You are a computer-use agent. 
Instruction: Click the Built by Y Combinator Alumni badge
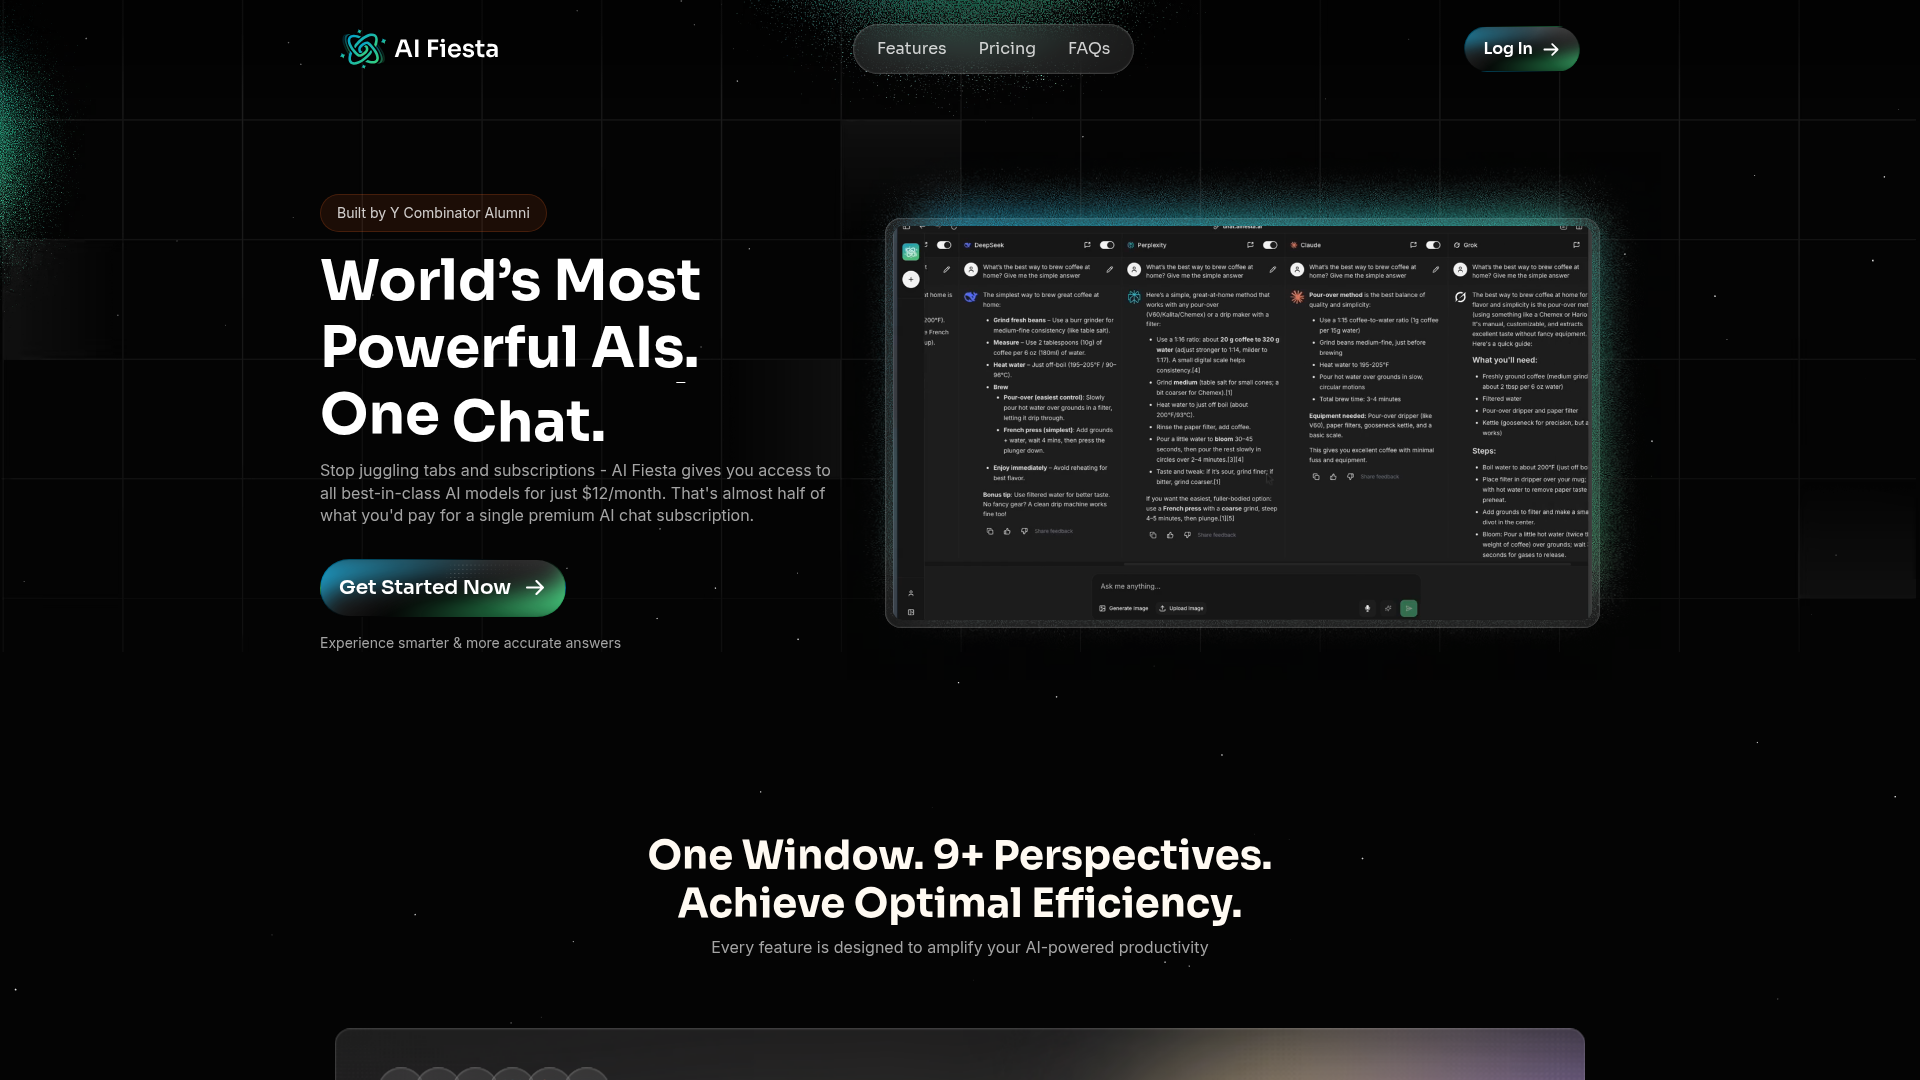click(x=433, y=213)
